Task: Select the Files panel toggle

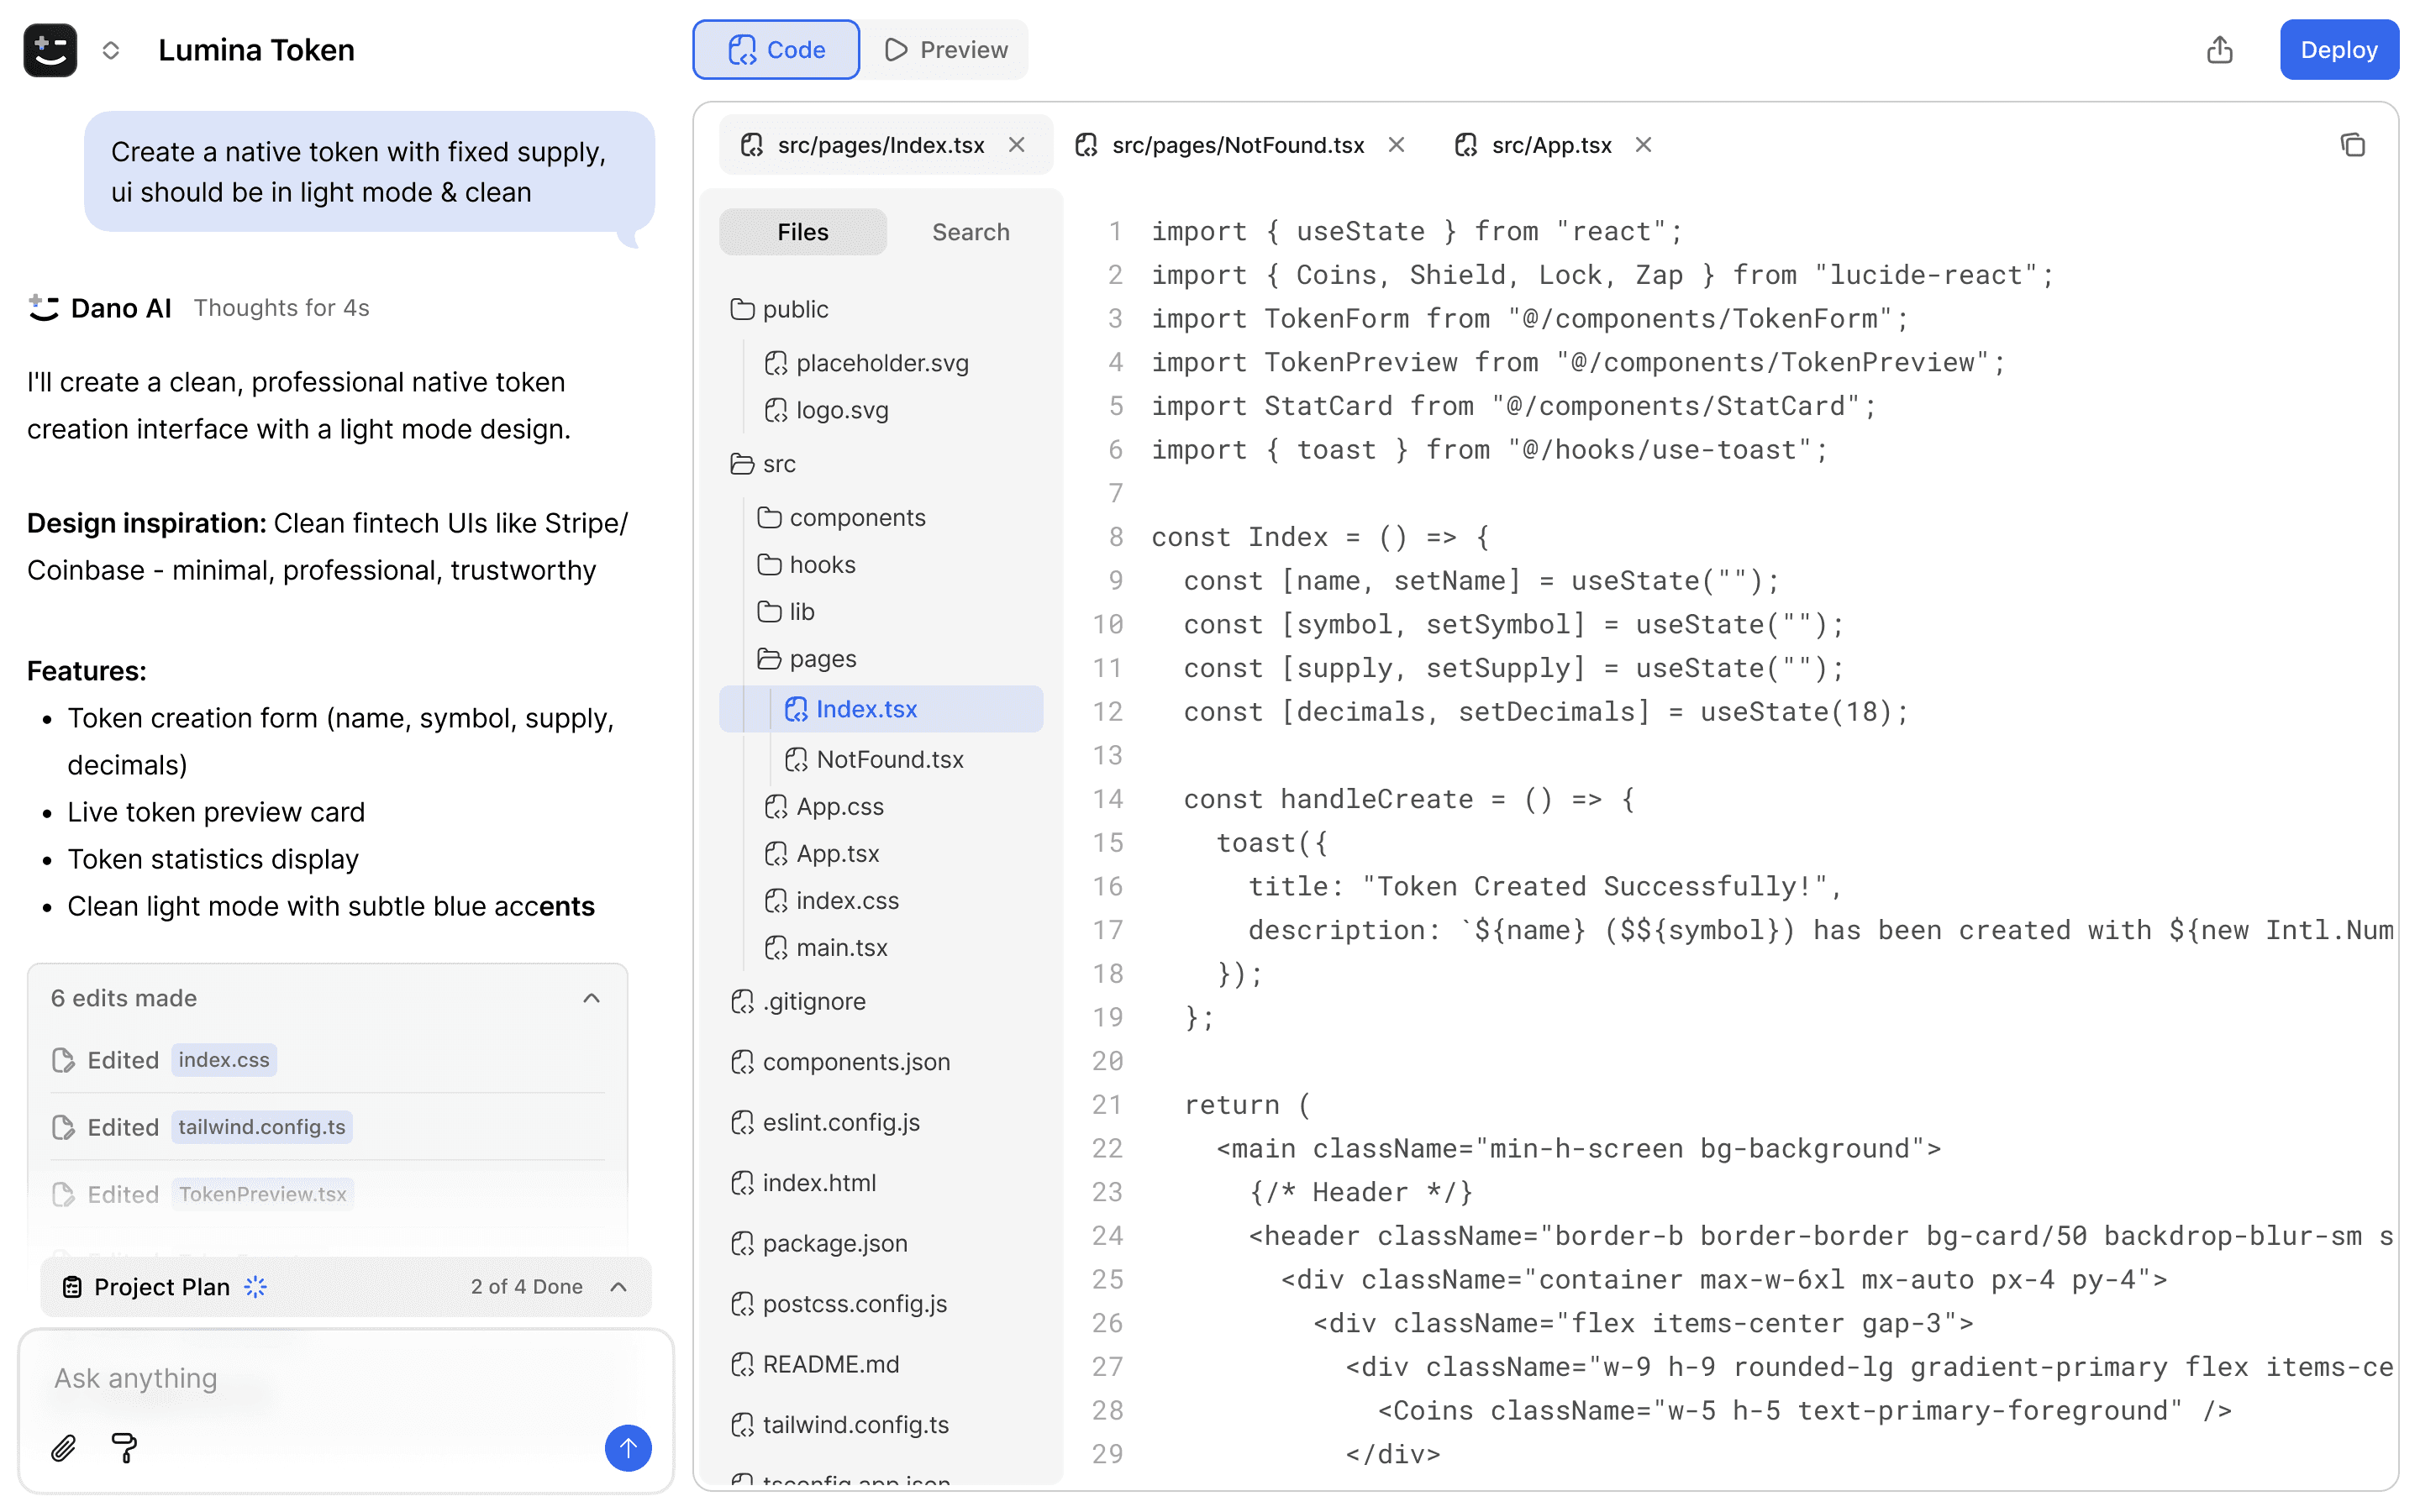Action: (802, 232)
